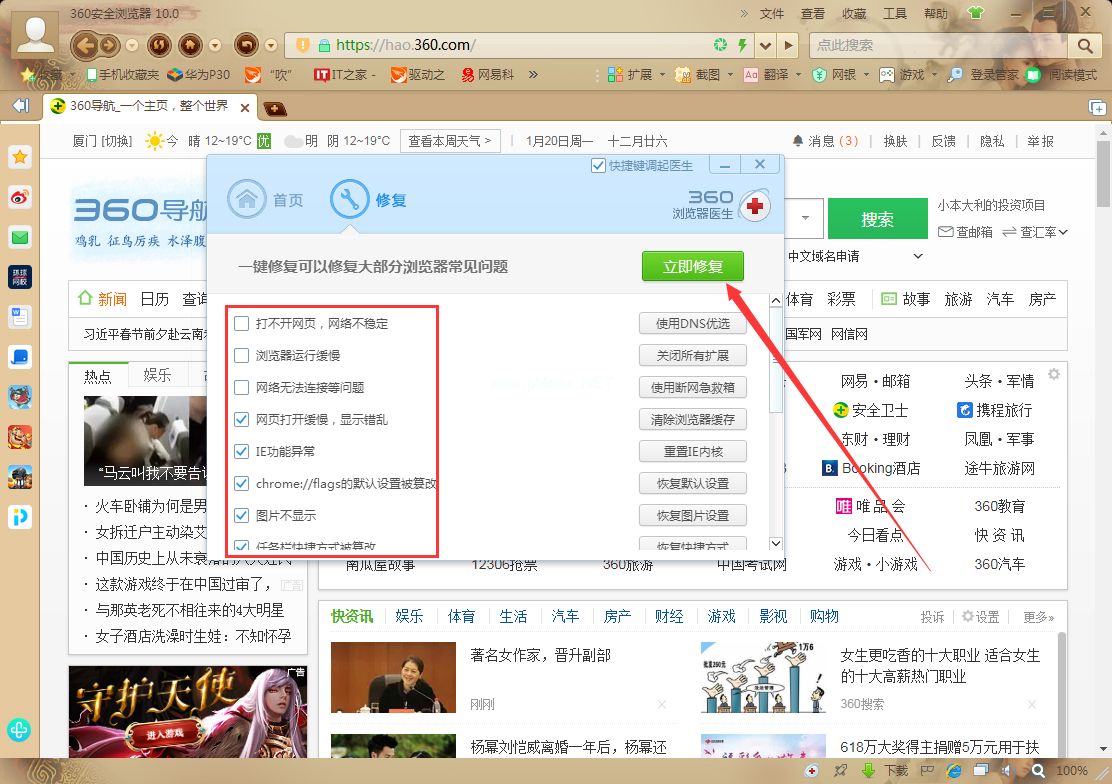Open the IE browser mode icon in status bar

pyautogui.click(x=953, y=770)
